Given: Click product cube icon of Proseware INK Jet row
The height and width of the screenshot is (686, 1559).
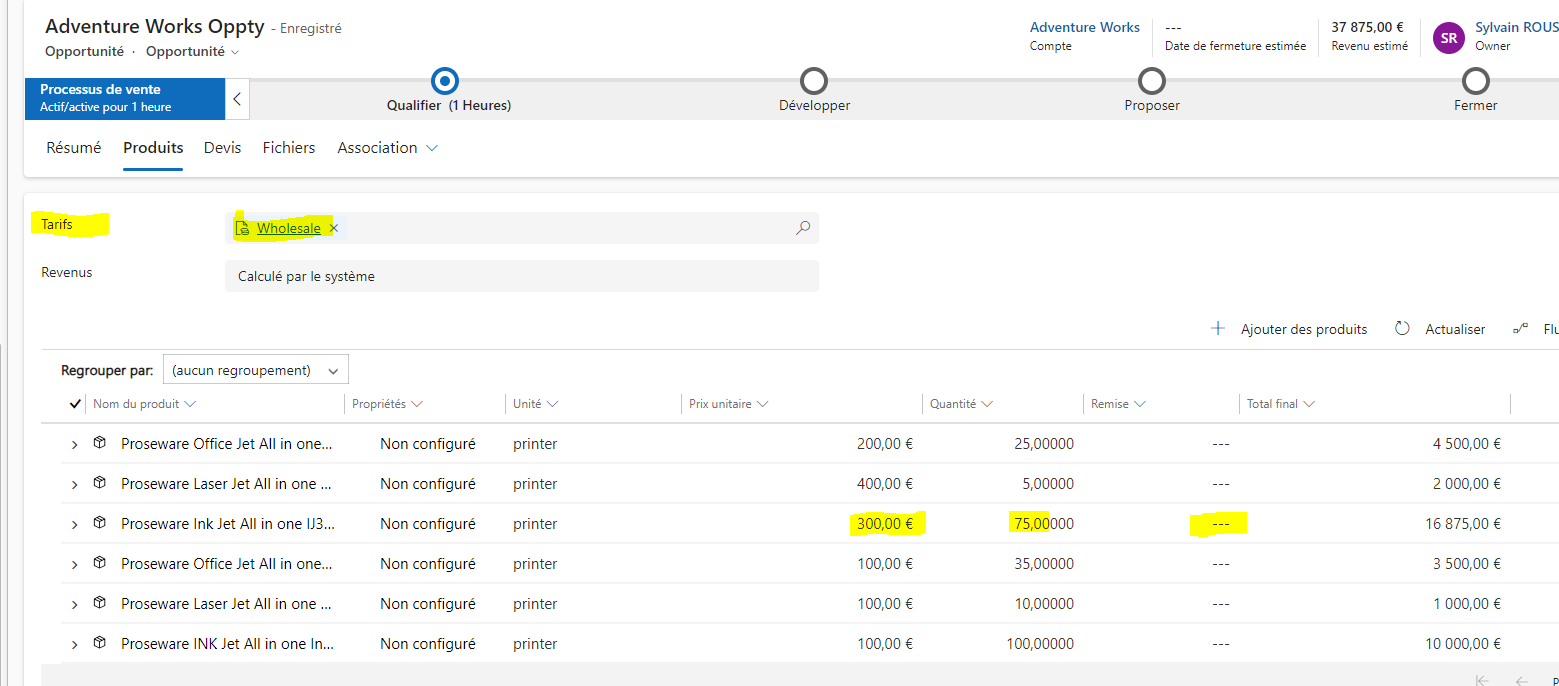Looking at the screenshot, I should (x=100, y=642).
